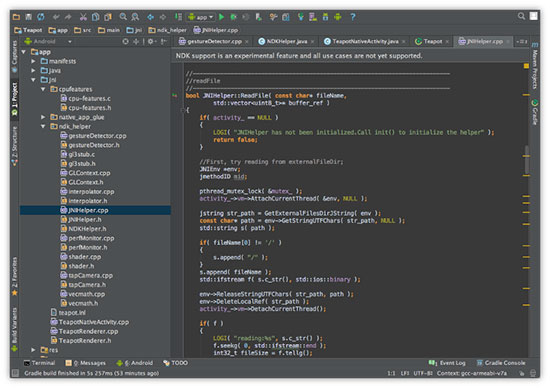Switch to the Teapot editor tab
The width and height of the screenshot is (550, 388).
coord(432,41)
